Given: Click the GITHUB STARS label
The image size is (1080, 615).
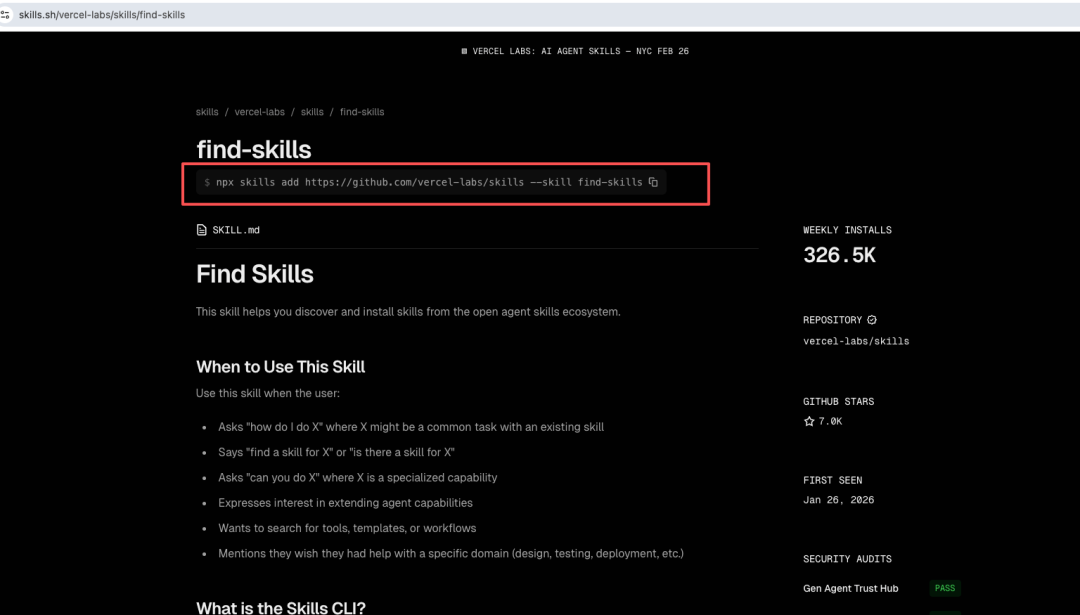Looking at the screenshot, I should pos(838,402).
